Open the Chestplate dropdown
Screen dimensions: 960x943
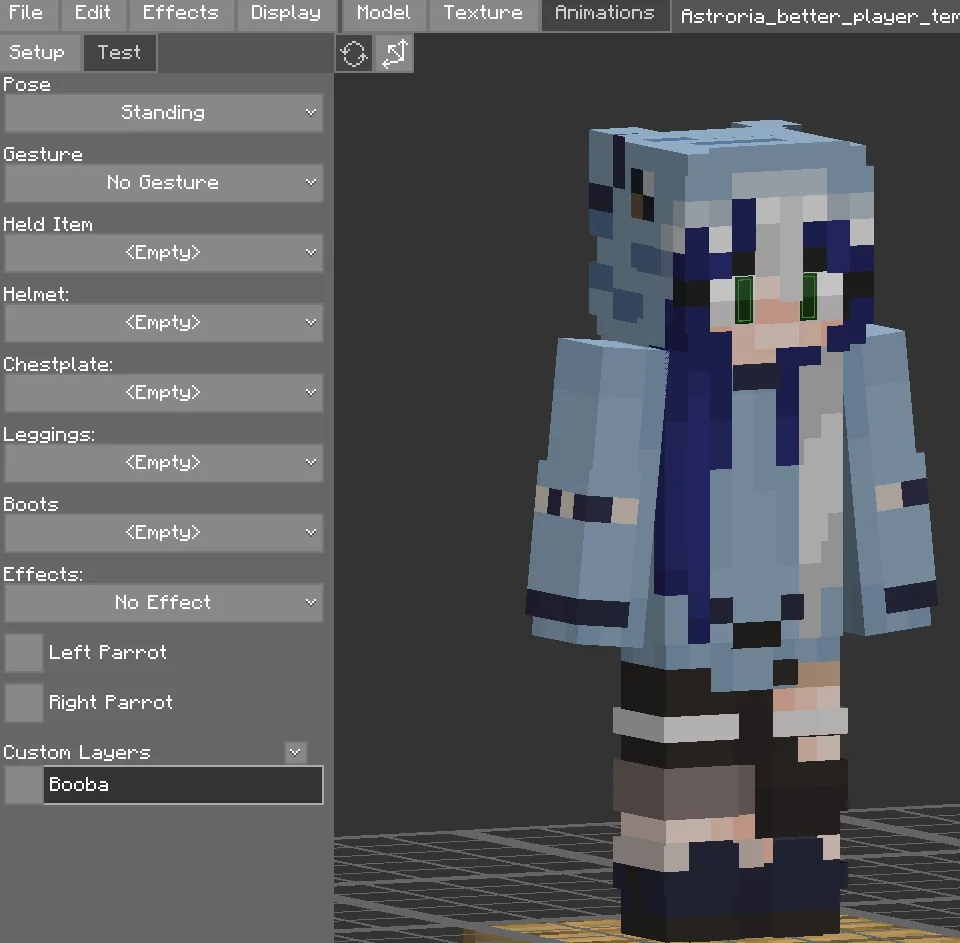click(x=163, y=393)
